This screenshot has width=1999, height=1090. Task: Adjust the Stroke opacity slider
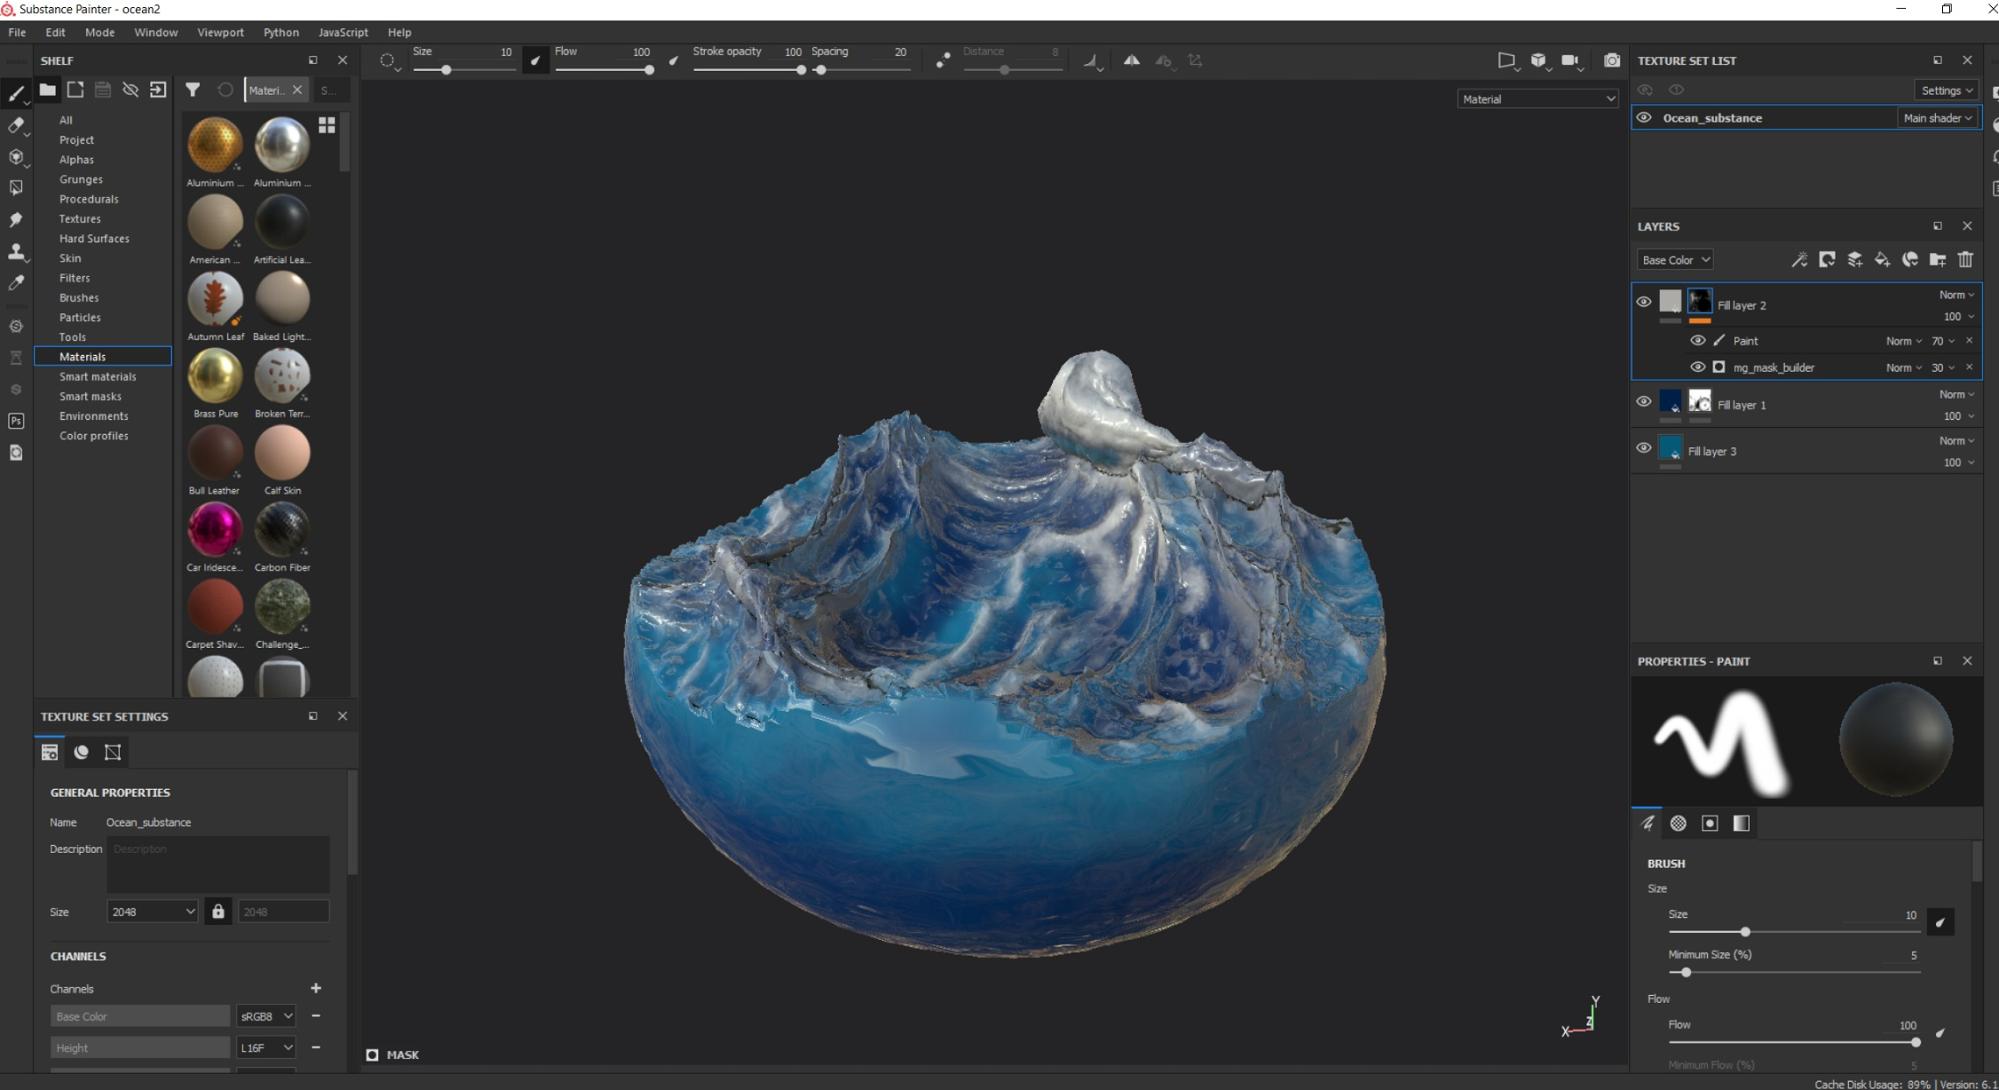800,70
